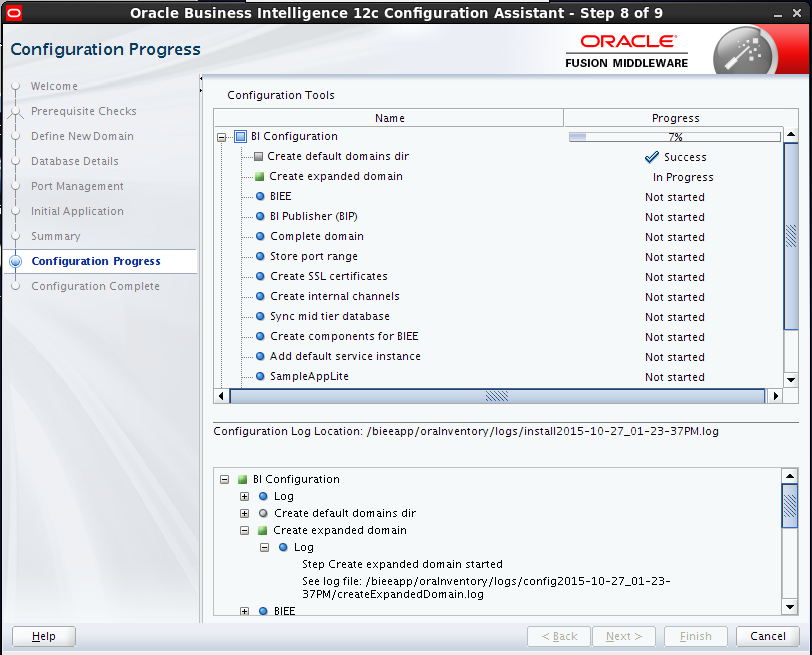Select Port Management step

coord(77,186)
